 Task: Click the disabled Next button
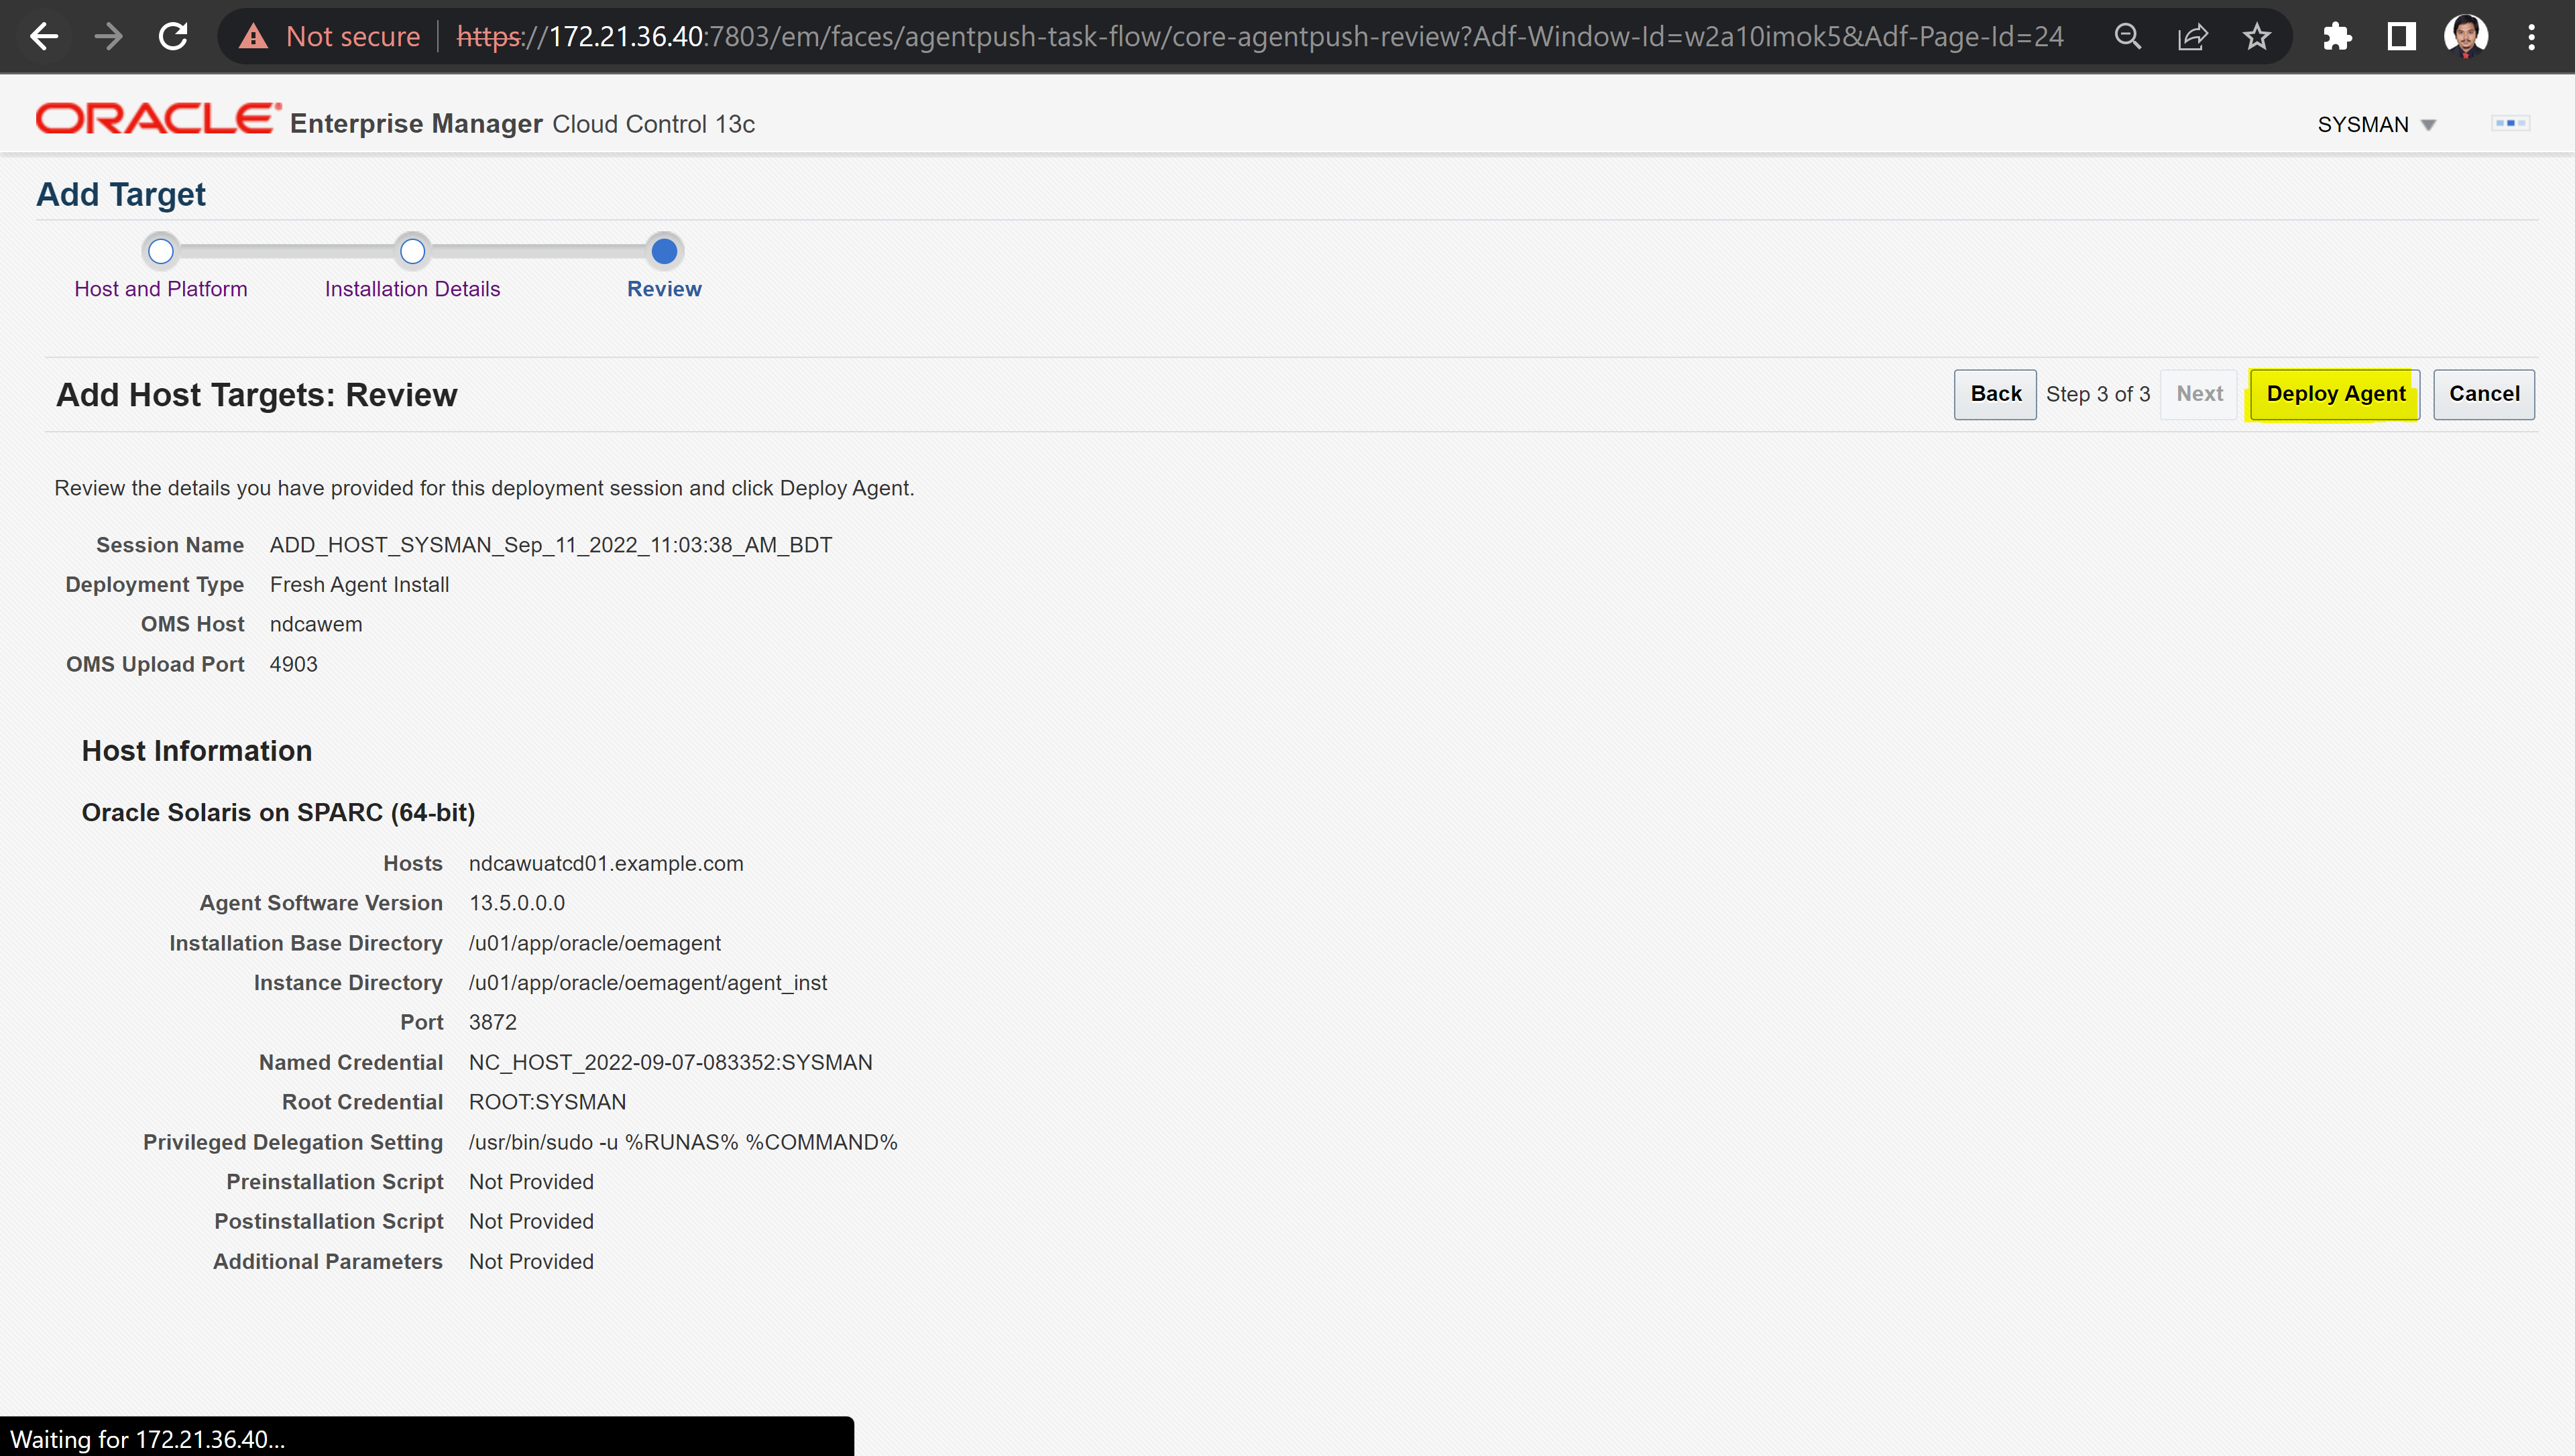pos(2199,394)
